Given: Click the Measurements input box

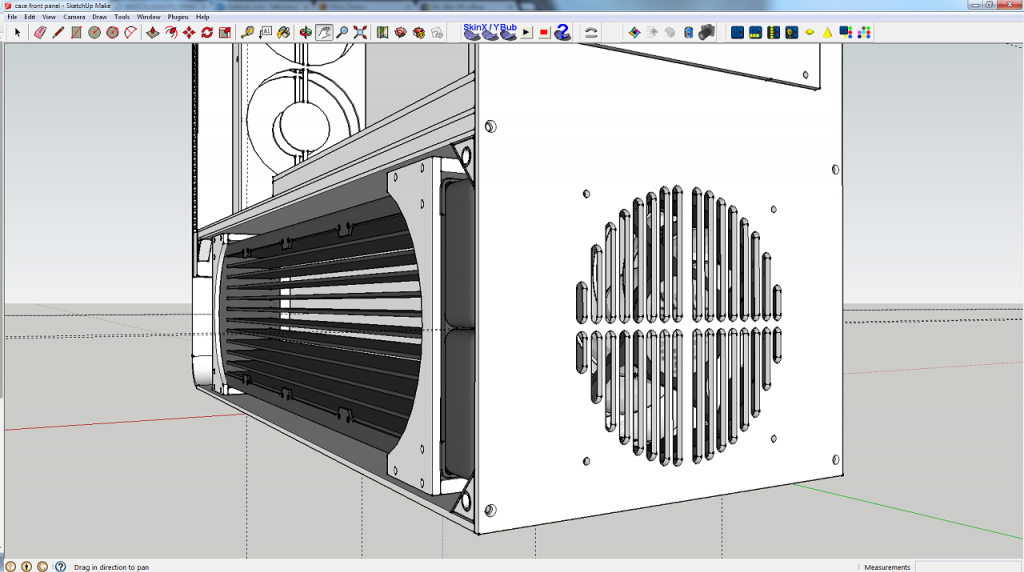Looking at the screenshot, I should (x=966, y=566).
